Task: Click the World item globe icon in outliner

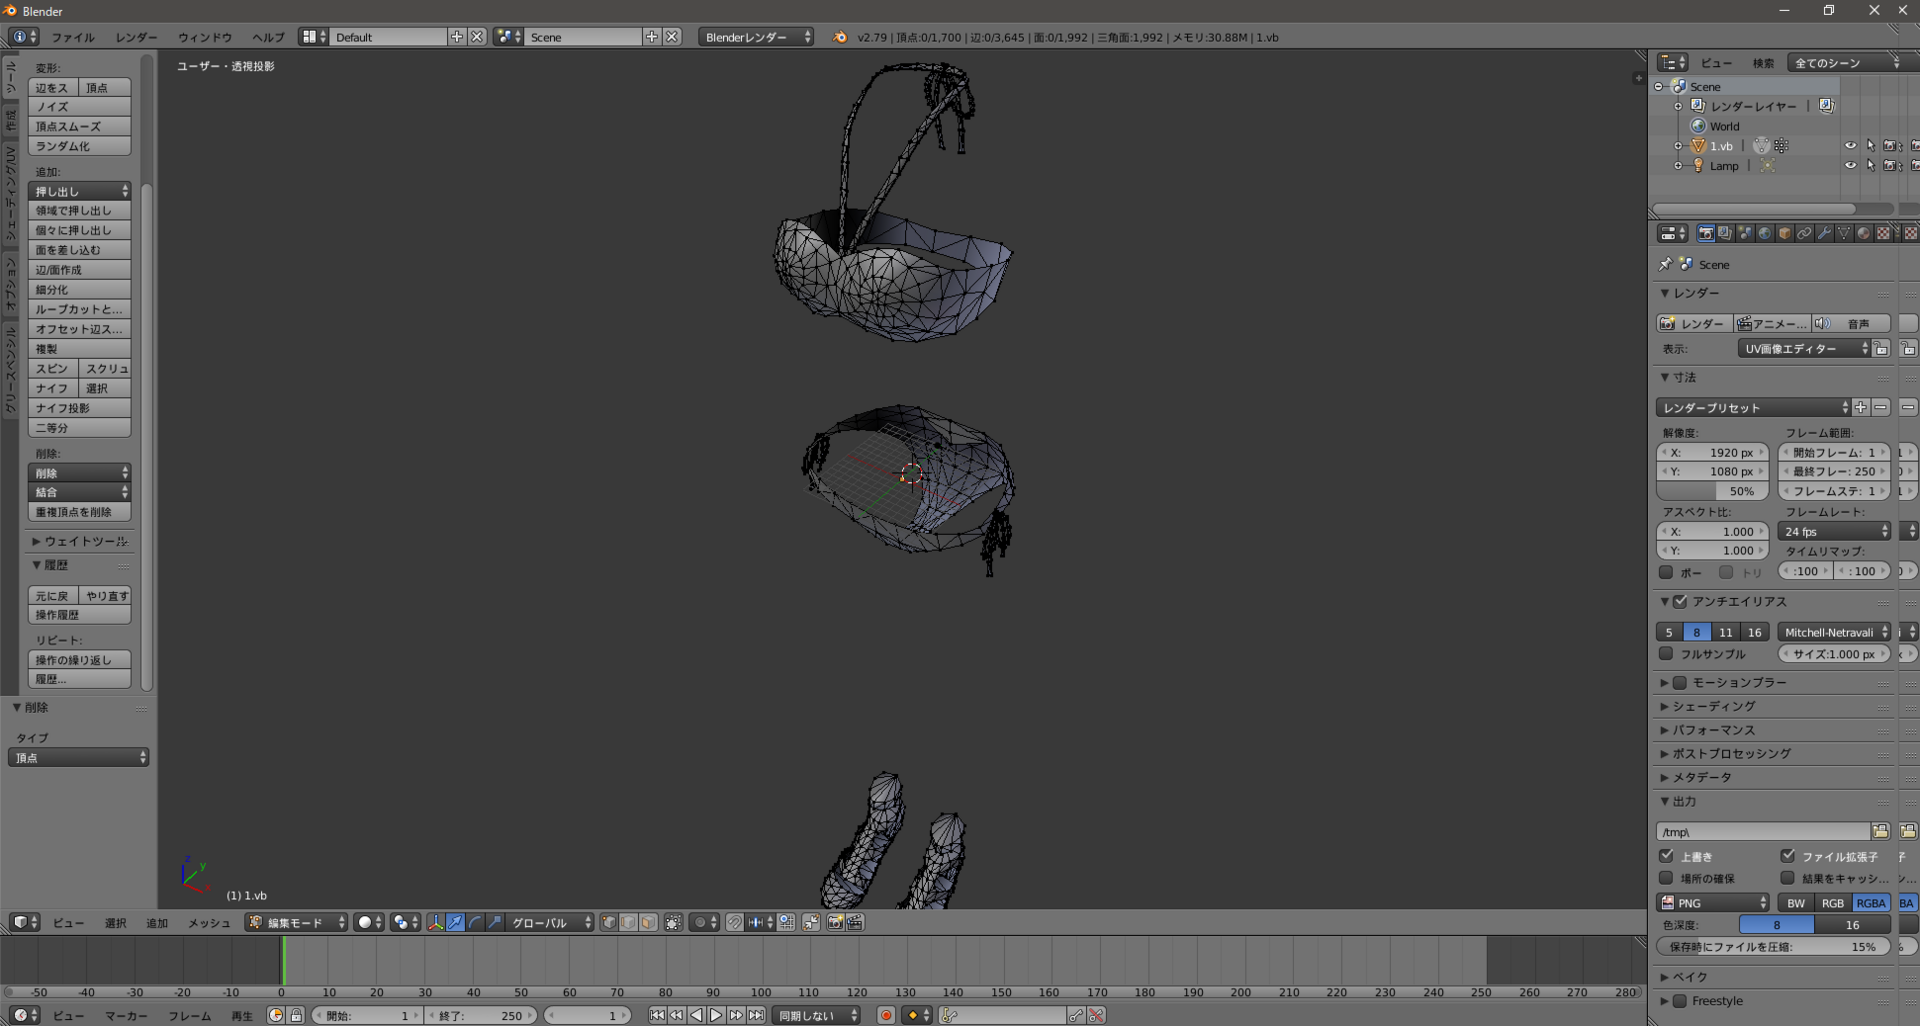Action: point(1698,126)
